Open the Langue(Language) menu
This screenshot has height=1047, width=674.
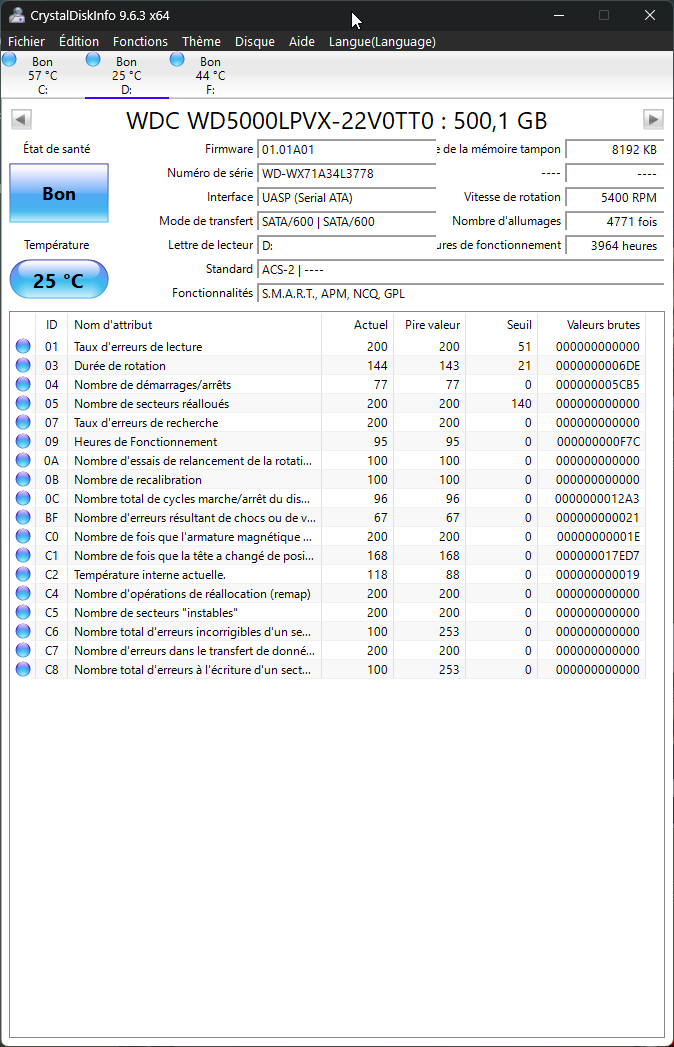(382, 41)
